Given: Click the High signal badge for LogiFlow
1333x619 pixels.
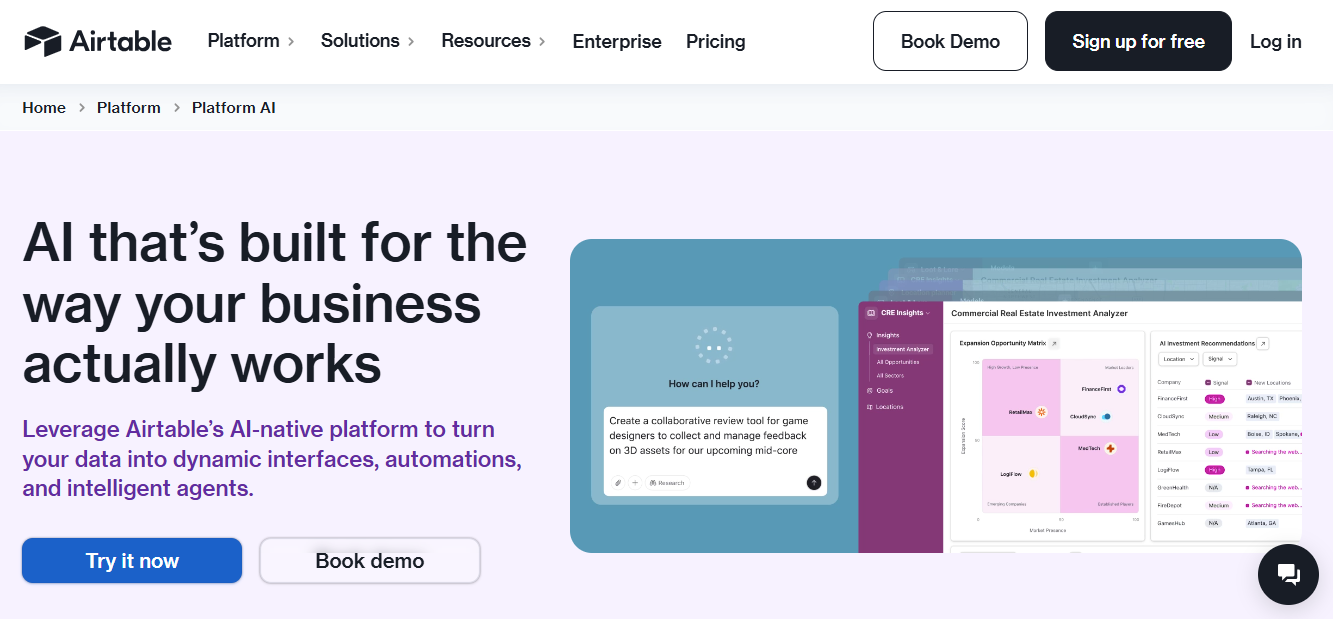Looking at the screenshot, I should tap(1215, 470).
